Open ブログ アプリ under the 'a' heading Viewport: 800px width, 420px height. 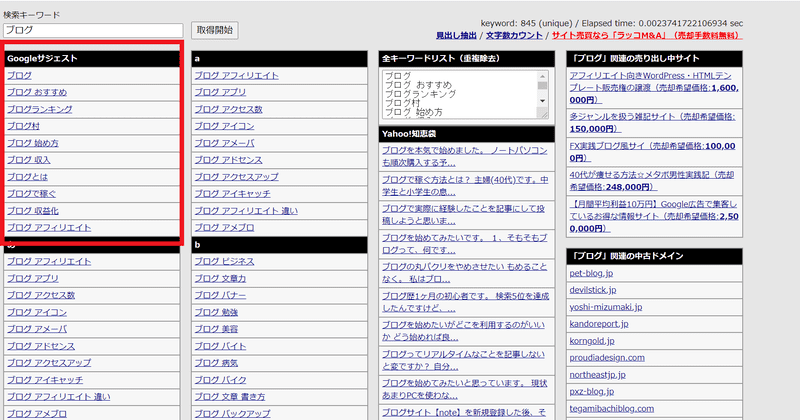(220, 92)
